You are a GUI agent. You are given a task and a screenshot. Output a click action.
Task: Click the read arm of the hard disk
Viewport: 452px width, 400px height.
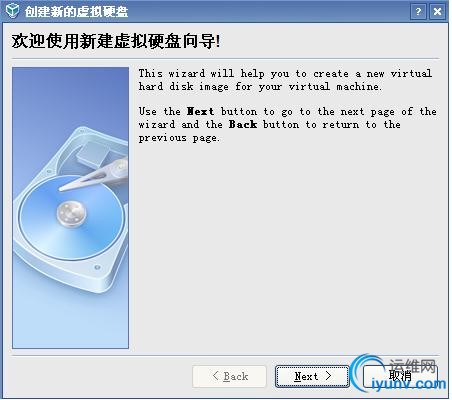tap(95, 175)
